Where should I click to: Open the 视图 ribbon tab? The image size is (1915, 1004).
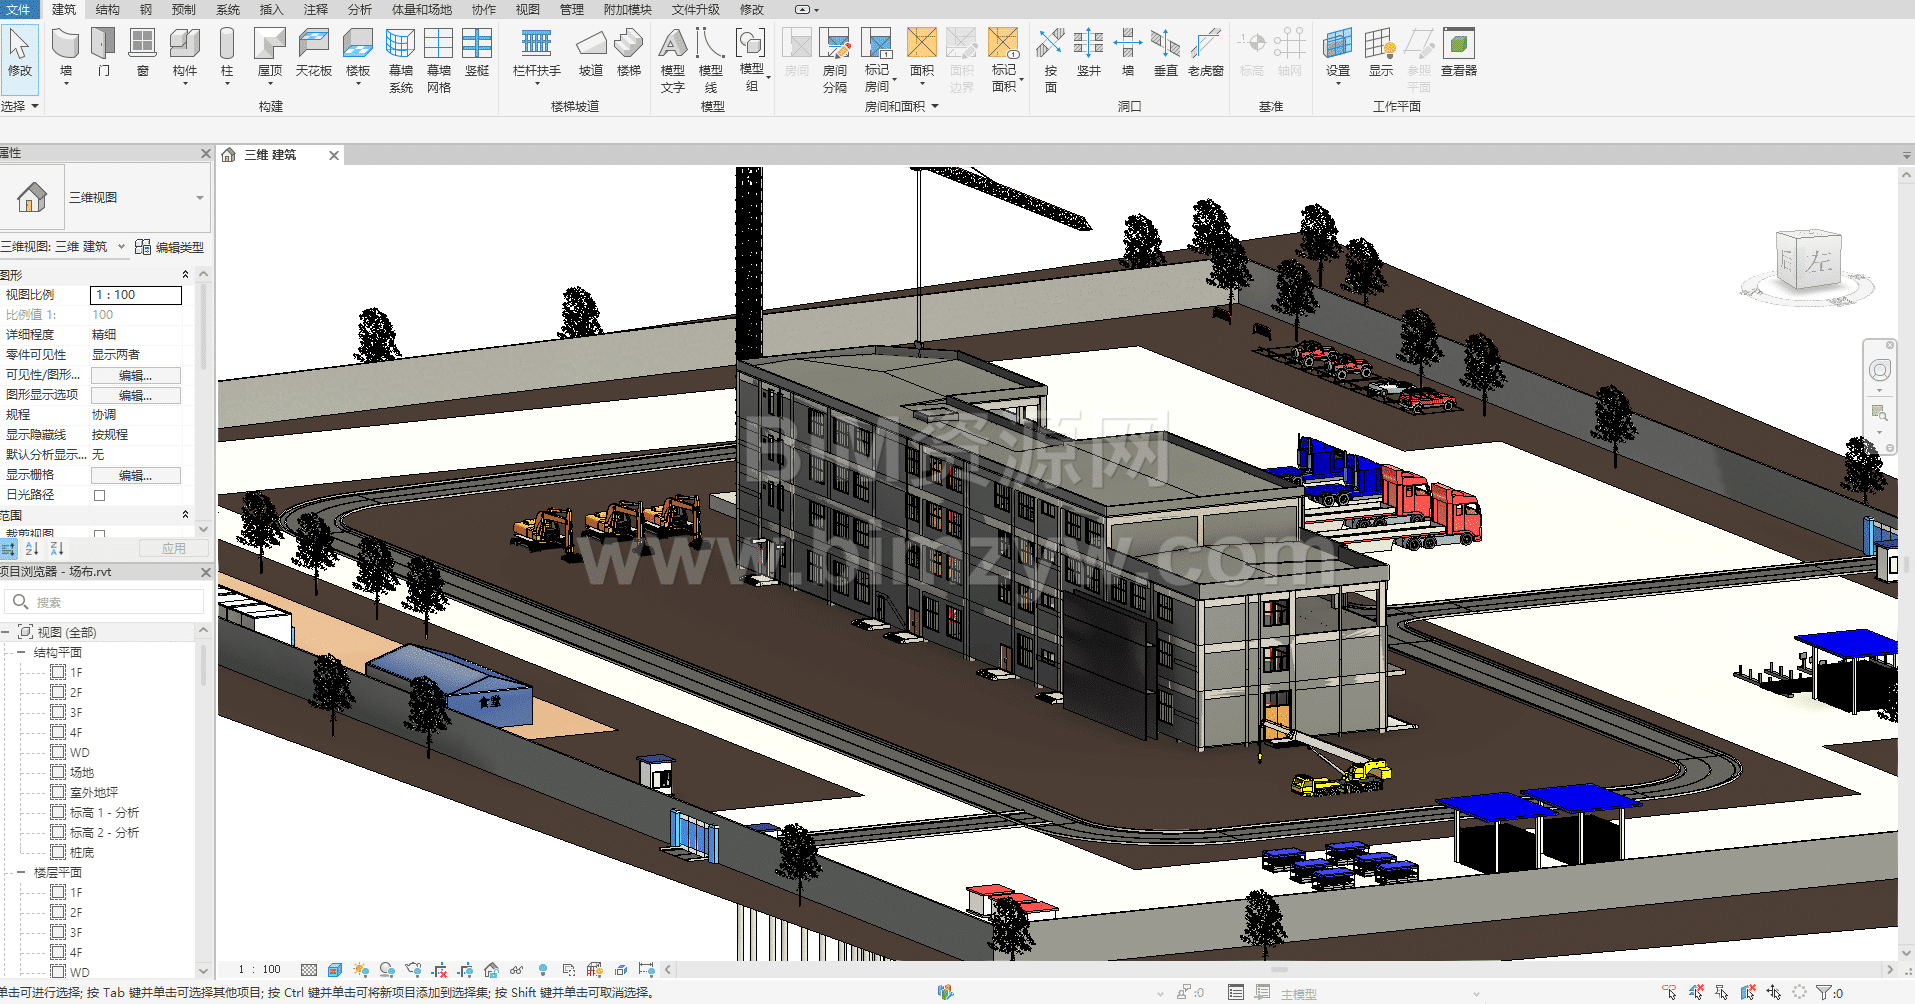(527, 9)
